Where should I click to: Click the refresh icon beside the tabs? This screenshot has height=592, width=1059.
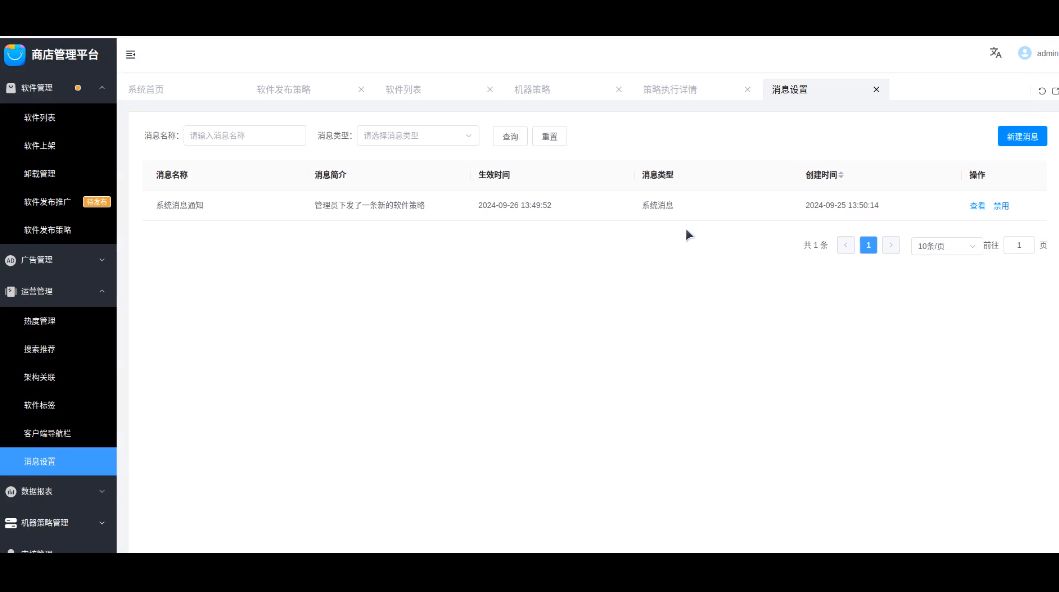(x=1041, y=90)
